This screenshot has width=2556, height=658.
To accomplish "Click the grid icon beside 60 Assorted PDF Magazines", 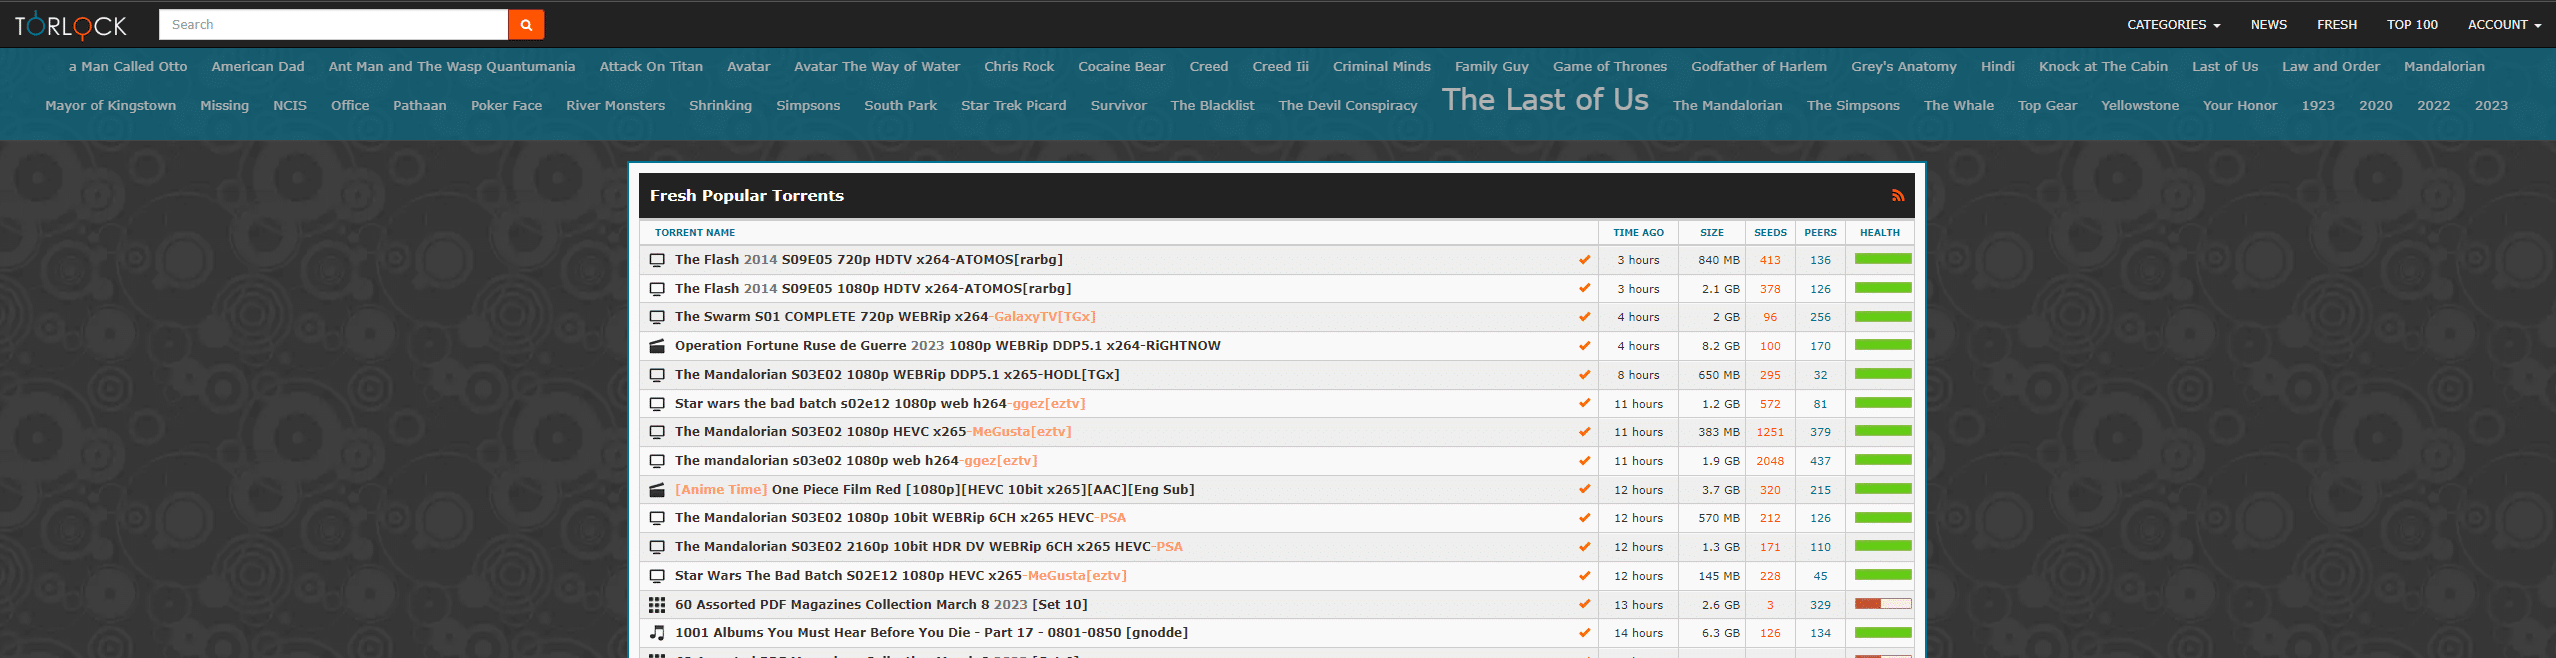I will tap(657, 605).
